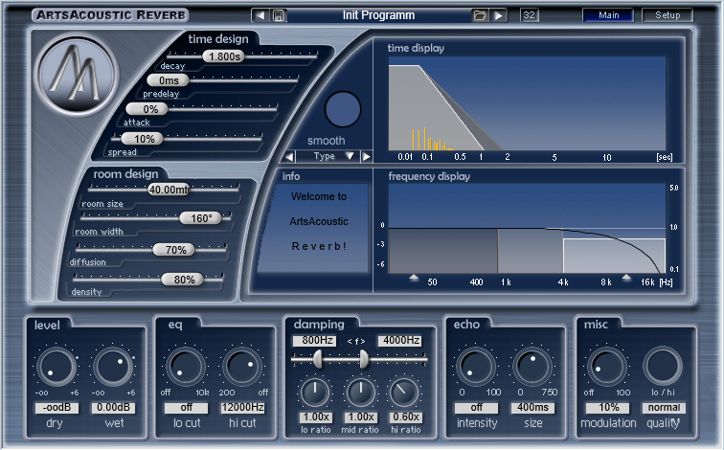The height and width of the screenshot is (450, 724).
Task: Click the echo intensity knob
Action: pyautogui.click(x=476, y=368)
